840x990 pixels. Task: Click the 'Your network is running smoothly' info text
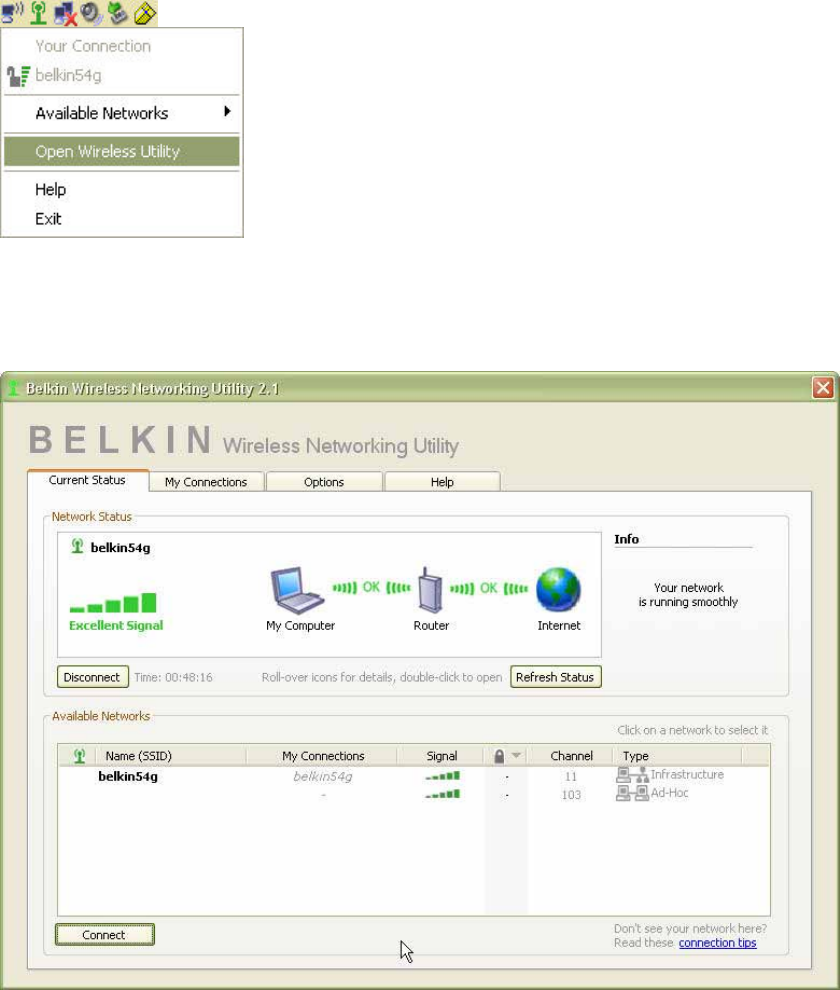pyautogui.click(x=688, y=595)
